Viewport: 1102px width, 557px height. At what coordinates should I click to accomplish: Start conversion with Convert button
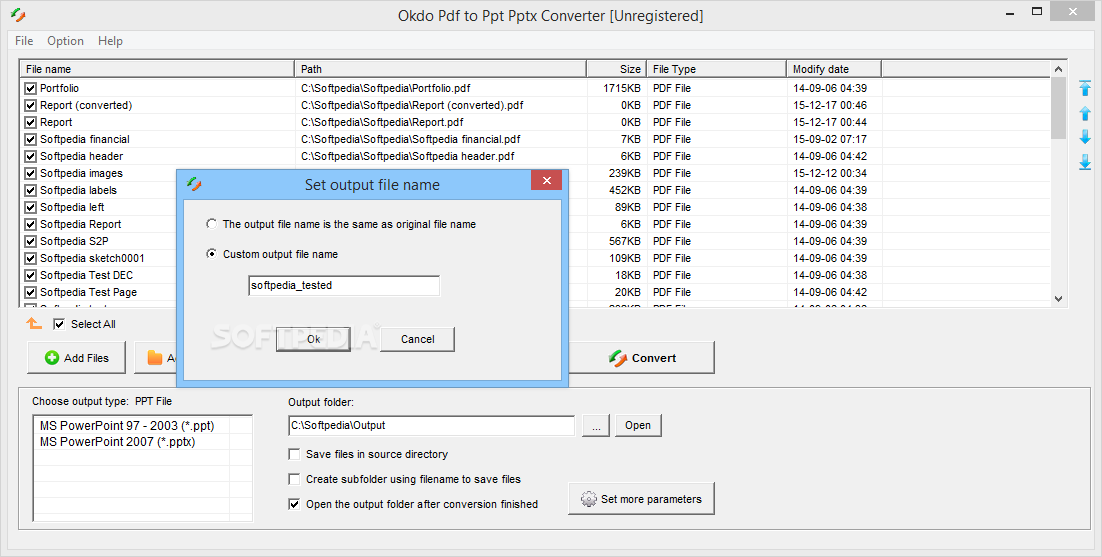pos(642,358)
